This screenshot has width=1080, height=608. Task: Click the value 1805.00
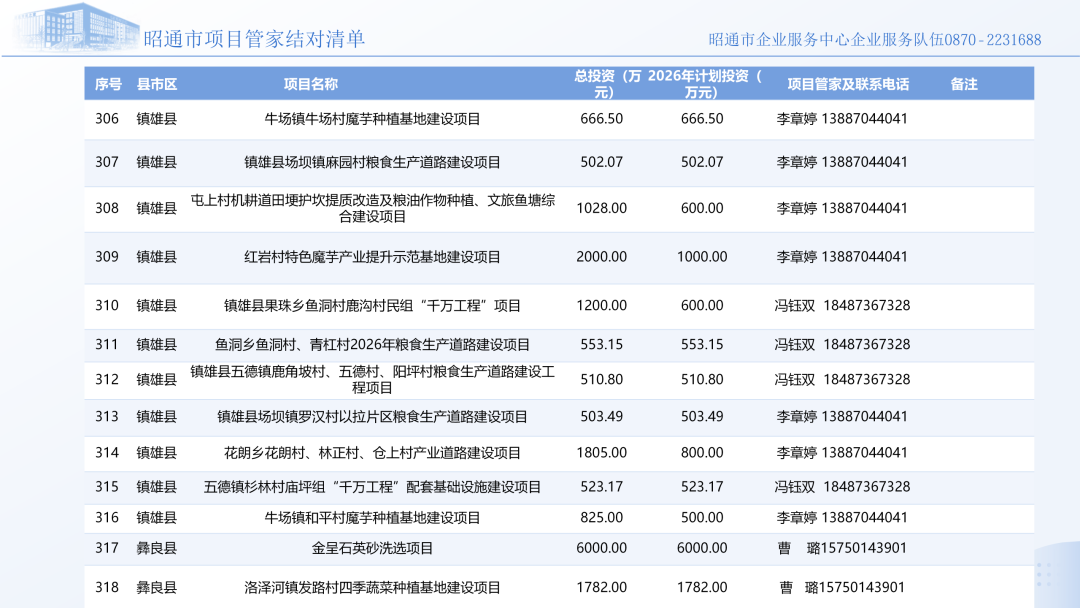point(601,452)
